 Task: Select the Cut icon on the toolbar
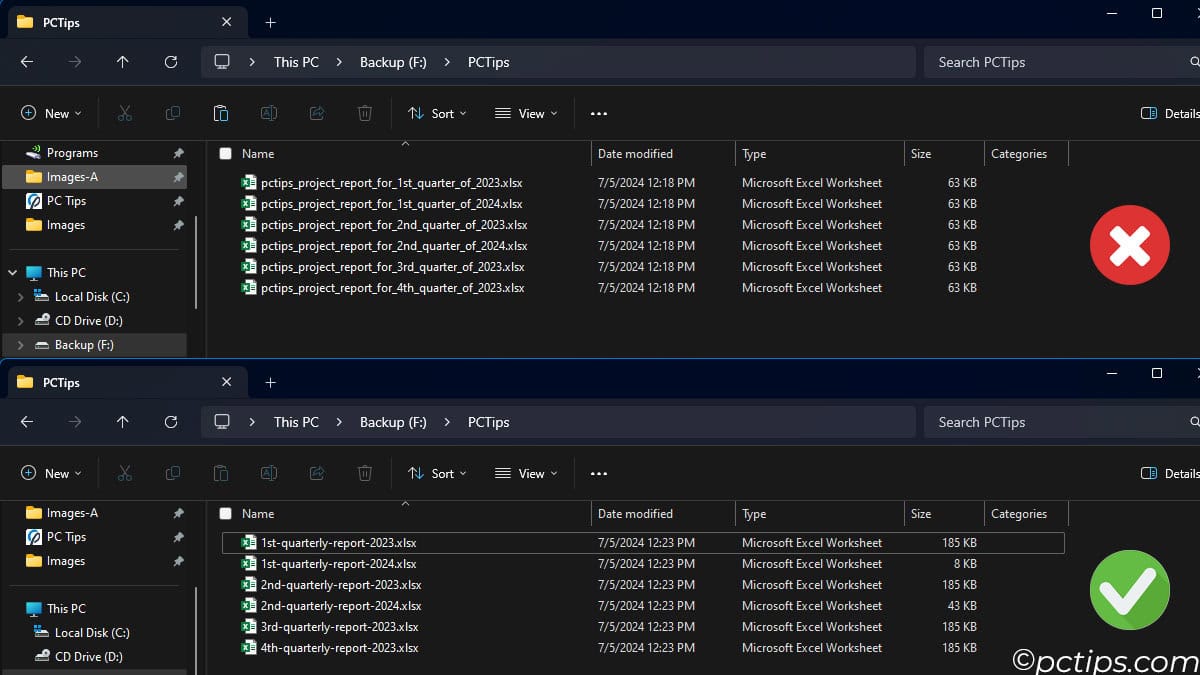point(124,113)
